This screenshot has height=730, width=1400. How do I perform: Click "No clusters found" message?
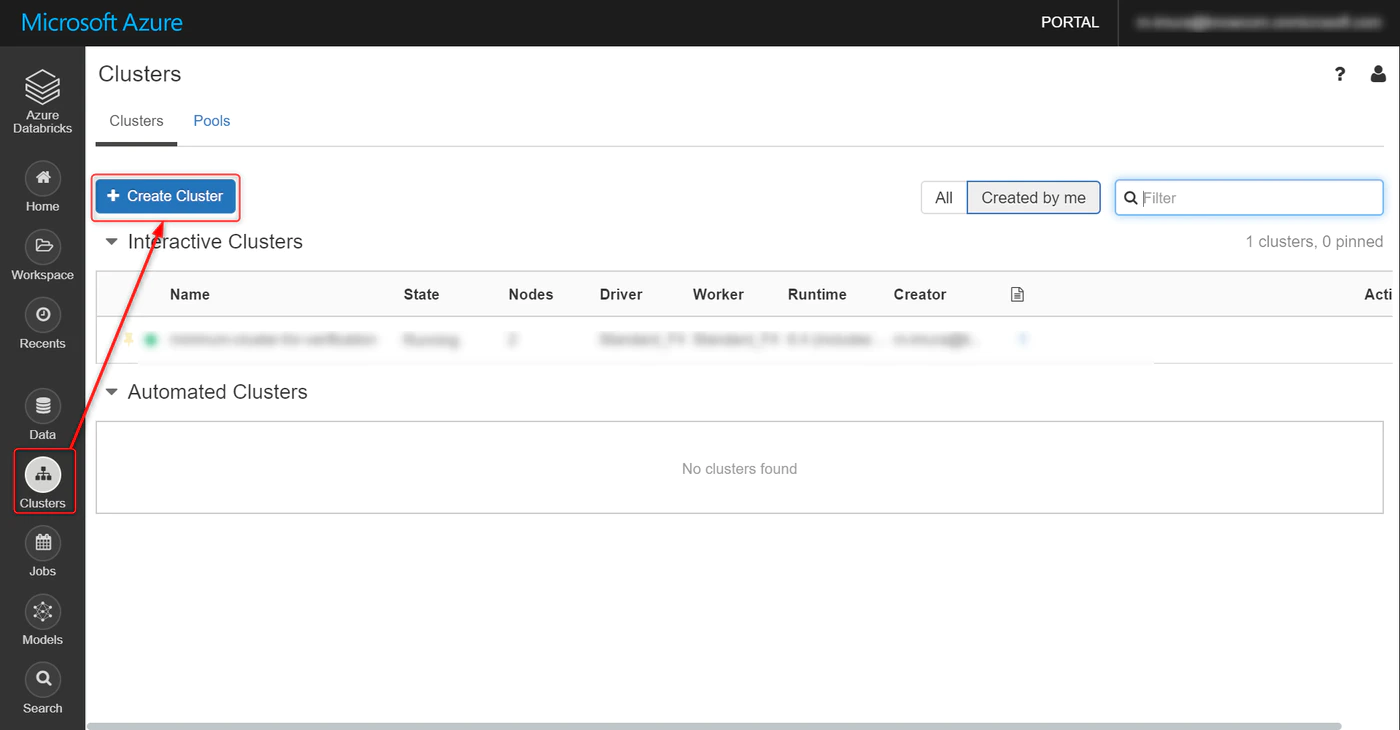click(x=740, y=468)
